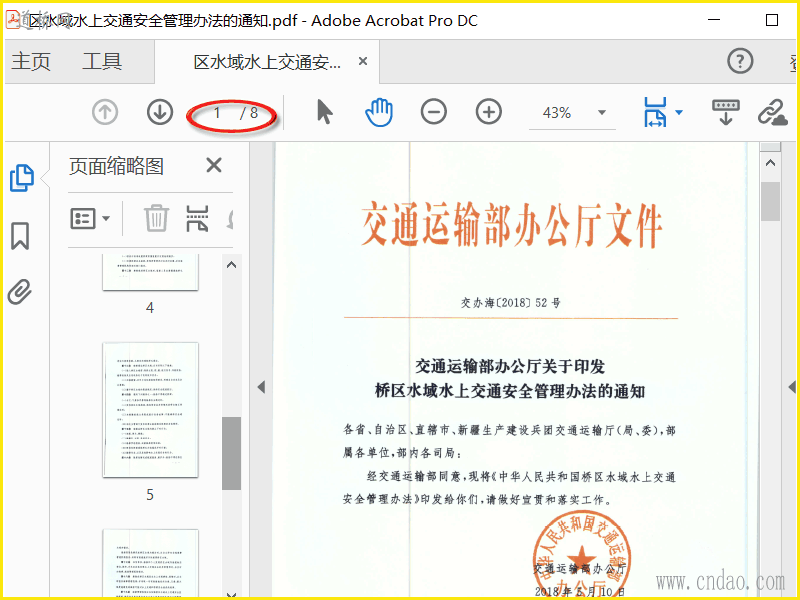The width and height of the screenshot is (800, 600).
Task: Close the document tab
Action: tap(363, 61)
